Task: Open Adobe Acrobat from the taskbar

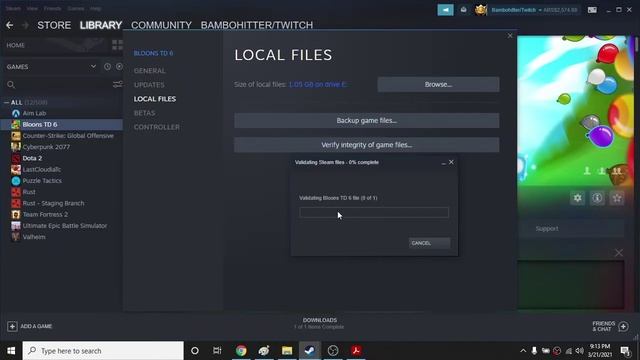Action: pos(356,351)
